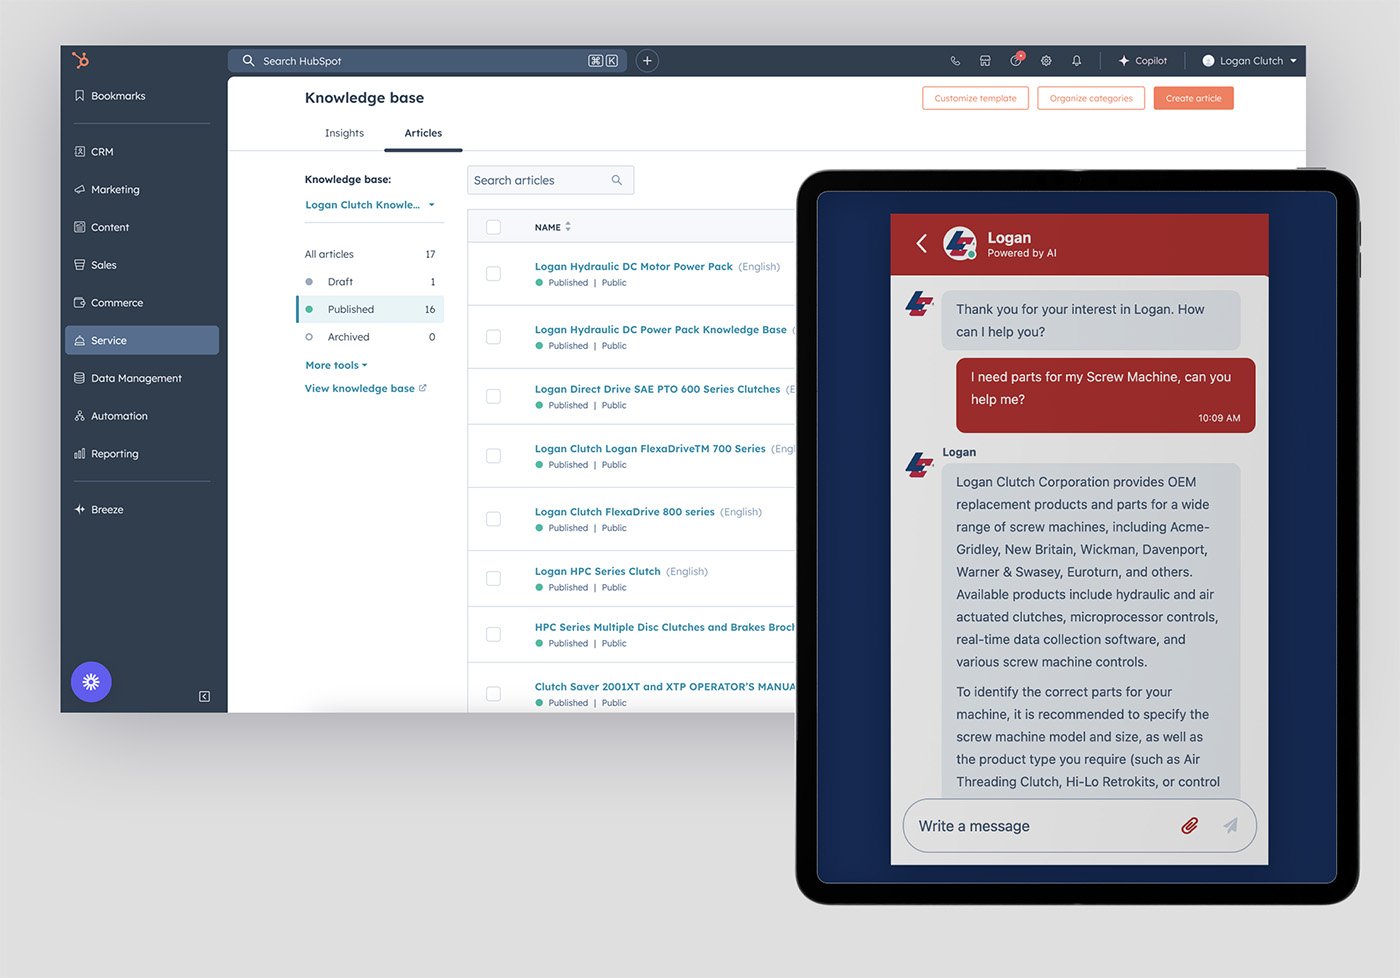The image size is (1400, 978).
Task: Toggle select-all checkbox in table header
Action: 493,227
